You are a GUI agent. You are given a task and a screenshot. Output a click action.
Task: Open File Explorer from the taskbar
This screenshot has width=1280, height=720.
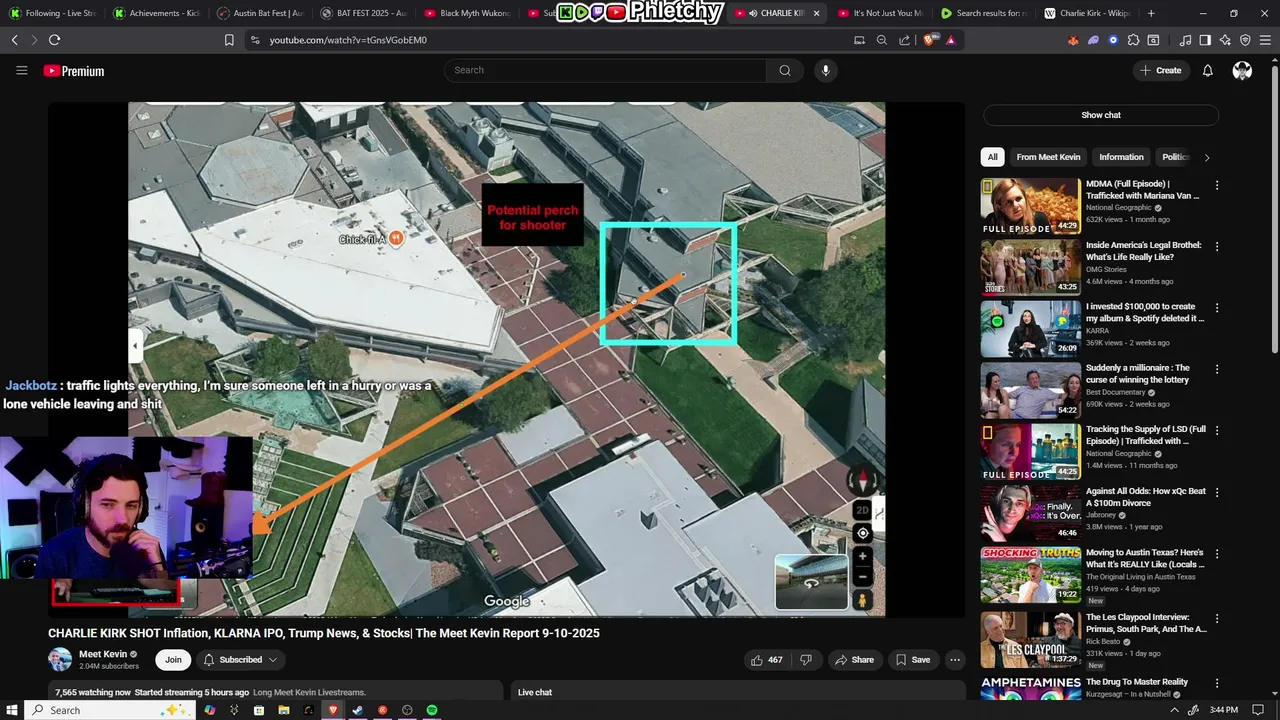tap(284, 710)
